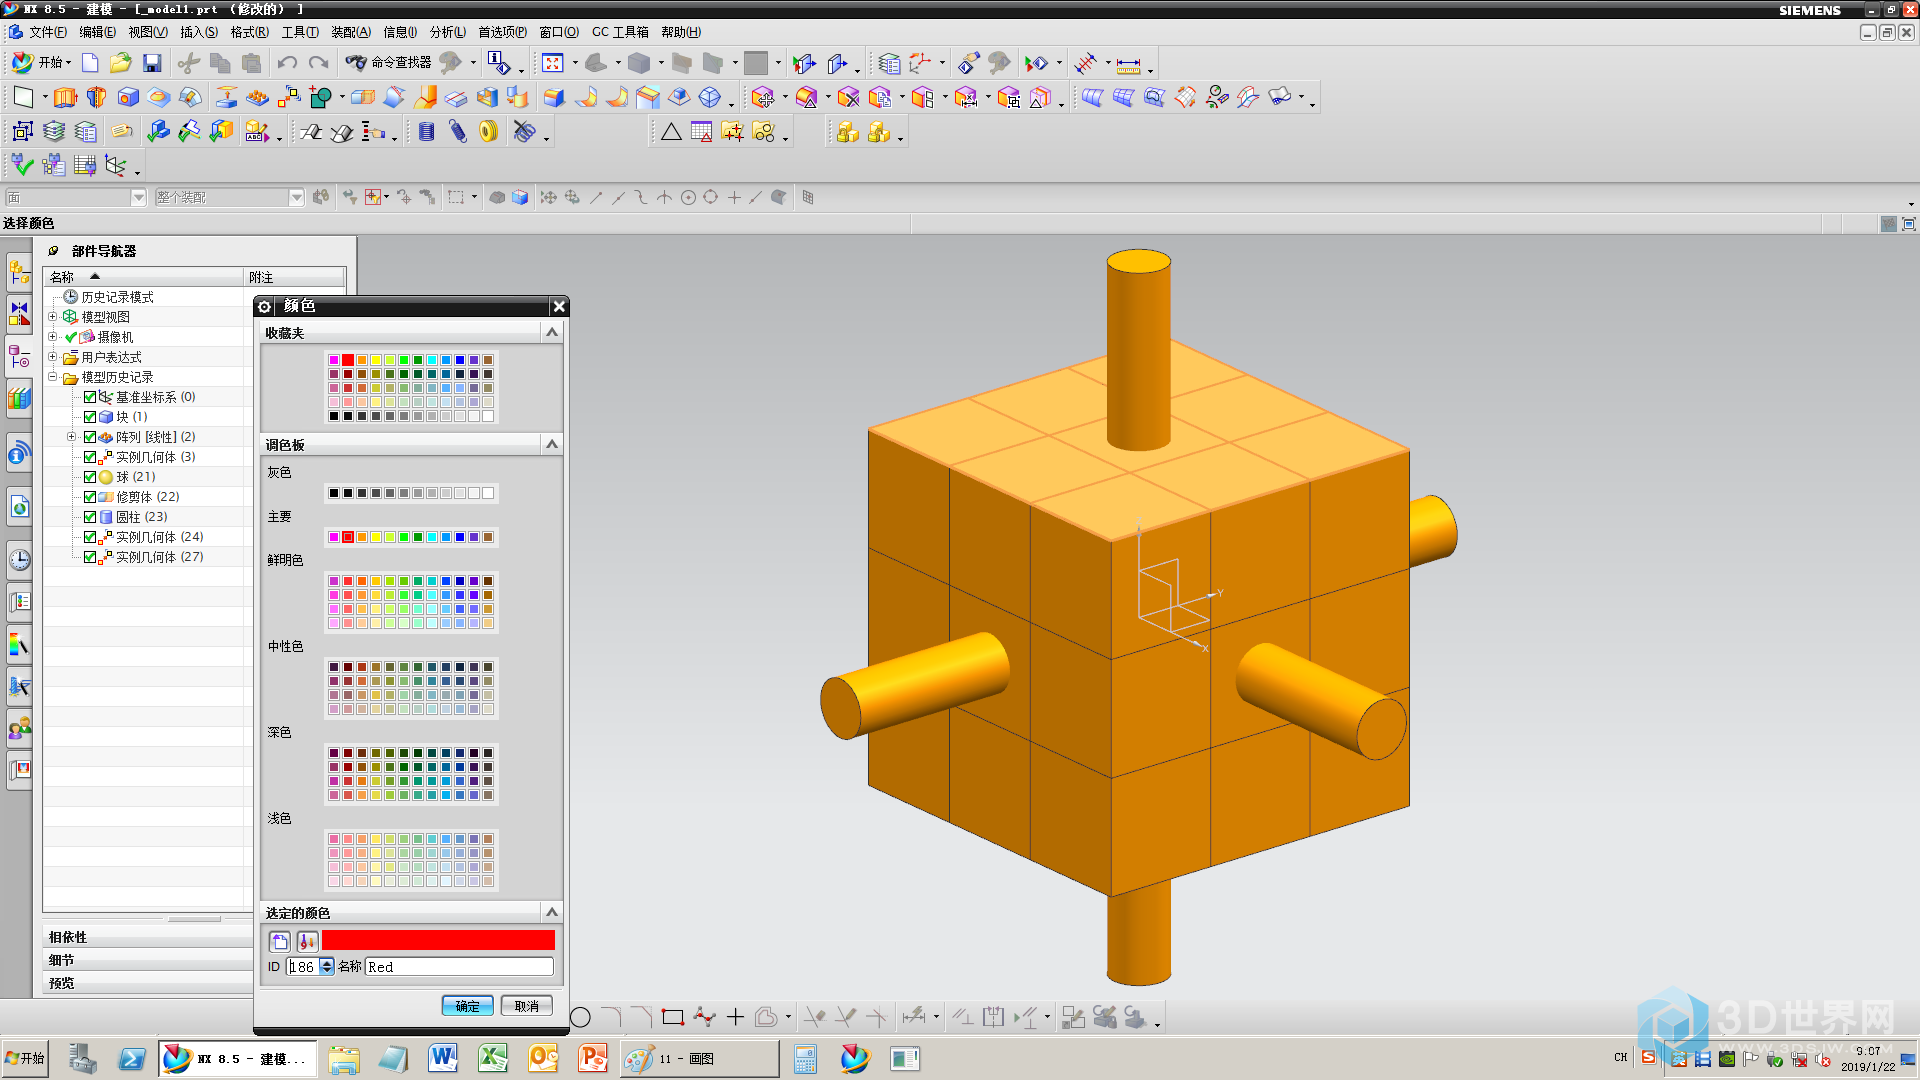The height and width of the screenshot is (1080, 1920).
Task: Pick black swatch in 灰色 row
Action: point(334,493)
